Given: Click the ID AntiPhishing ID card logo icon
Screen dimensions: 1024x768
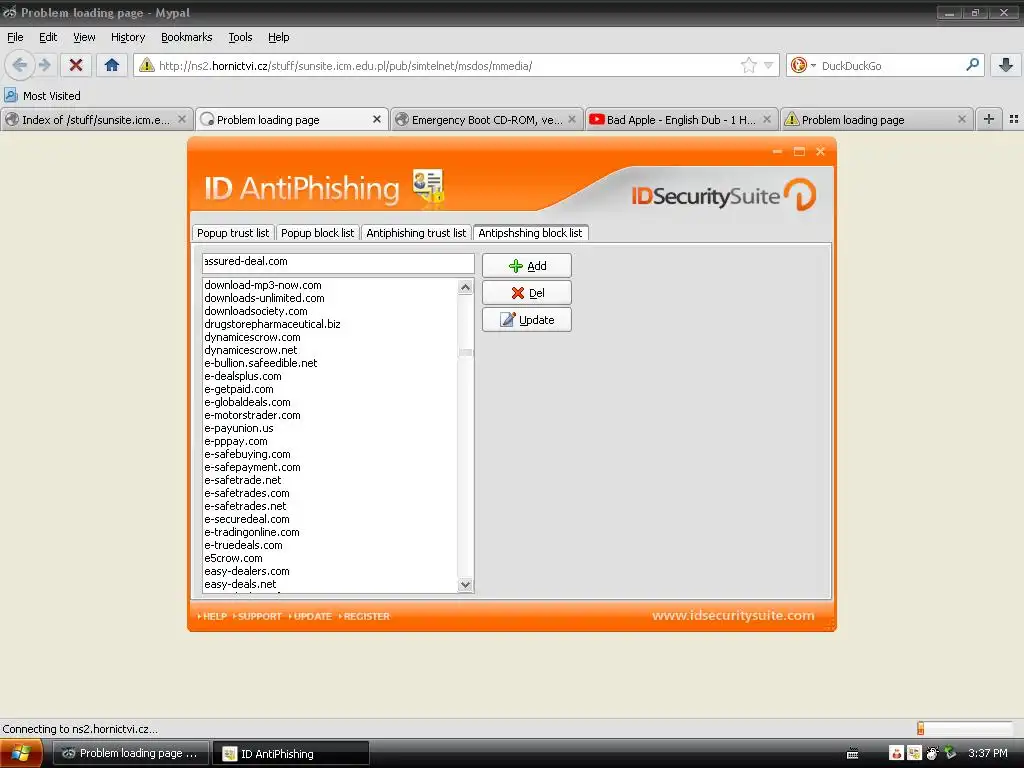Looking at the screenshot, I should pyautogui.click(x=428, y=187).
